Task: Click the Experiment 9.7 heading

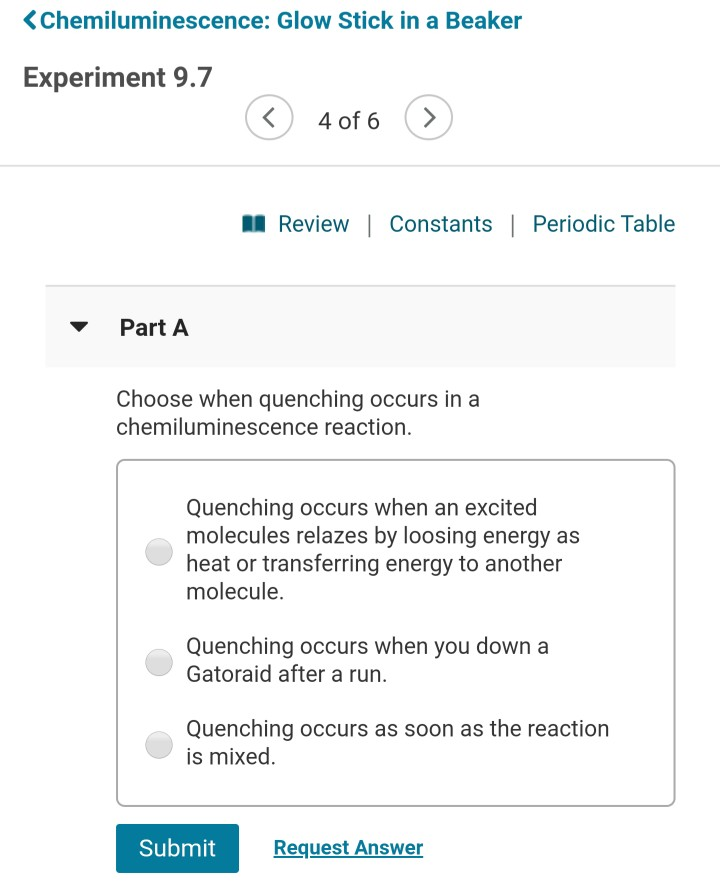Action: pyautogui.click(x=117, y=77)
